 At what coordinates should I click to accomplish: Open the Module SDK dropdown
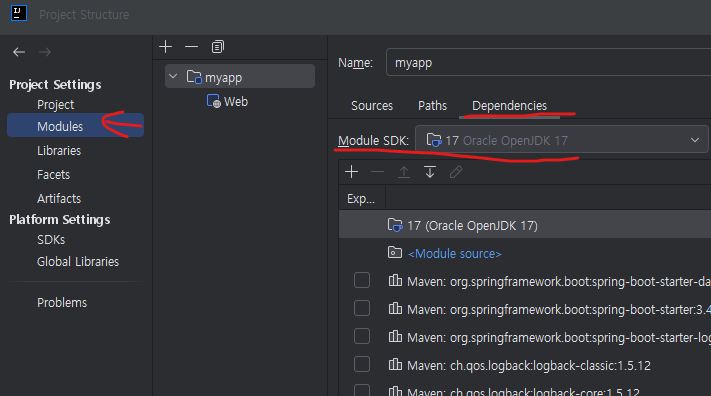pyautogui.click(x=561, y=140)
